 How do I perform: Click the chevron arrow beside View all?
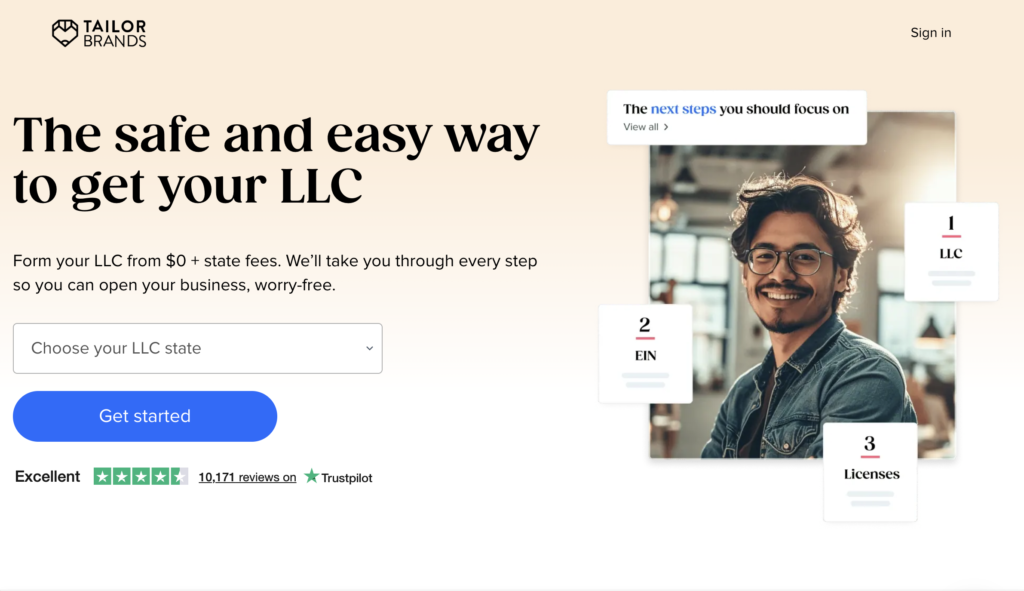point(666,127)
